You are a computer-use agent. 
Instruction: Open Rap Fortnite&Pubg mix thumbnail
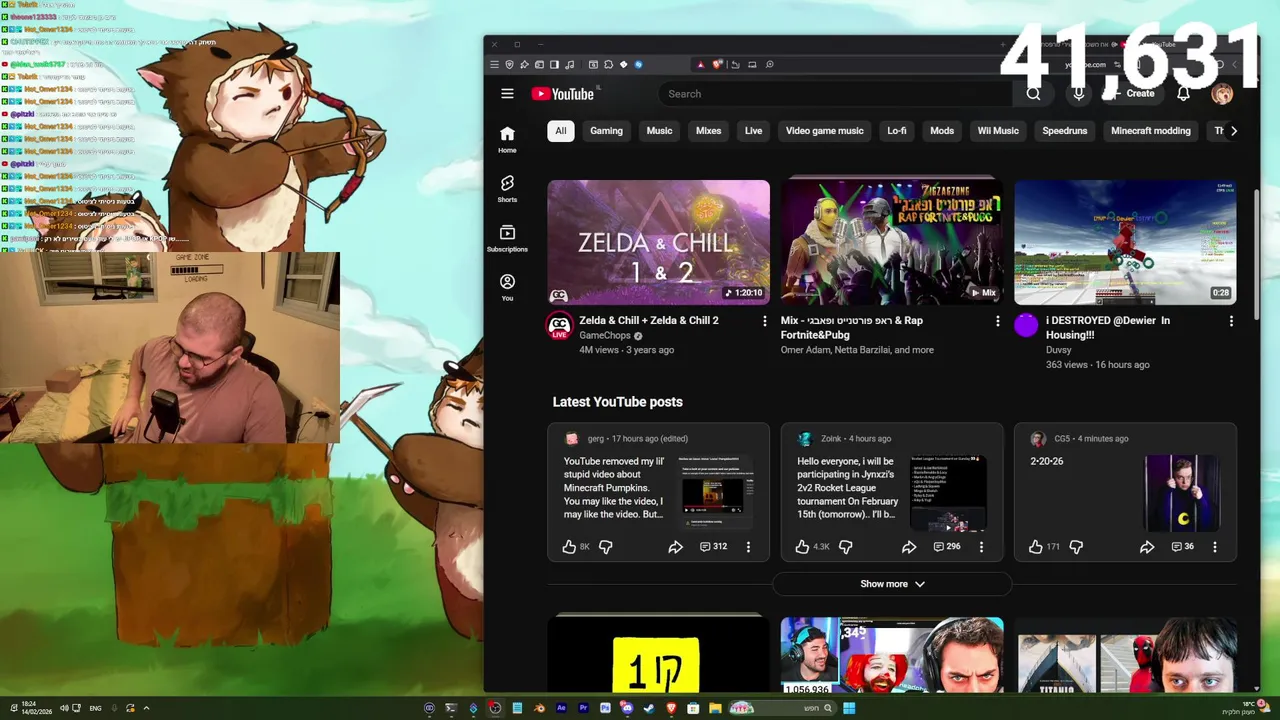(x=892, y=242)
